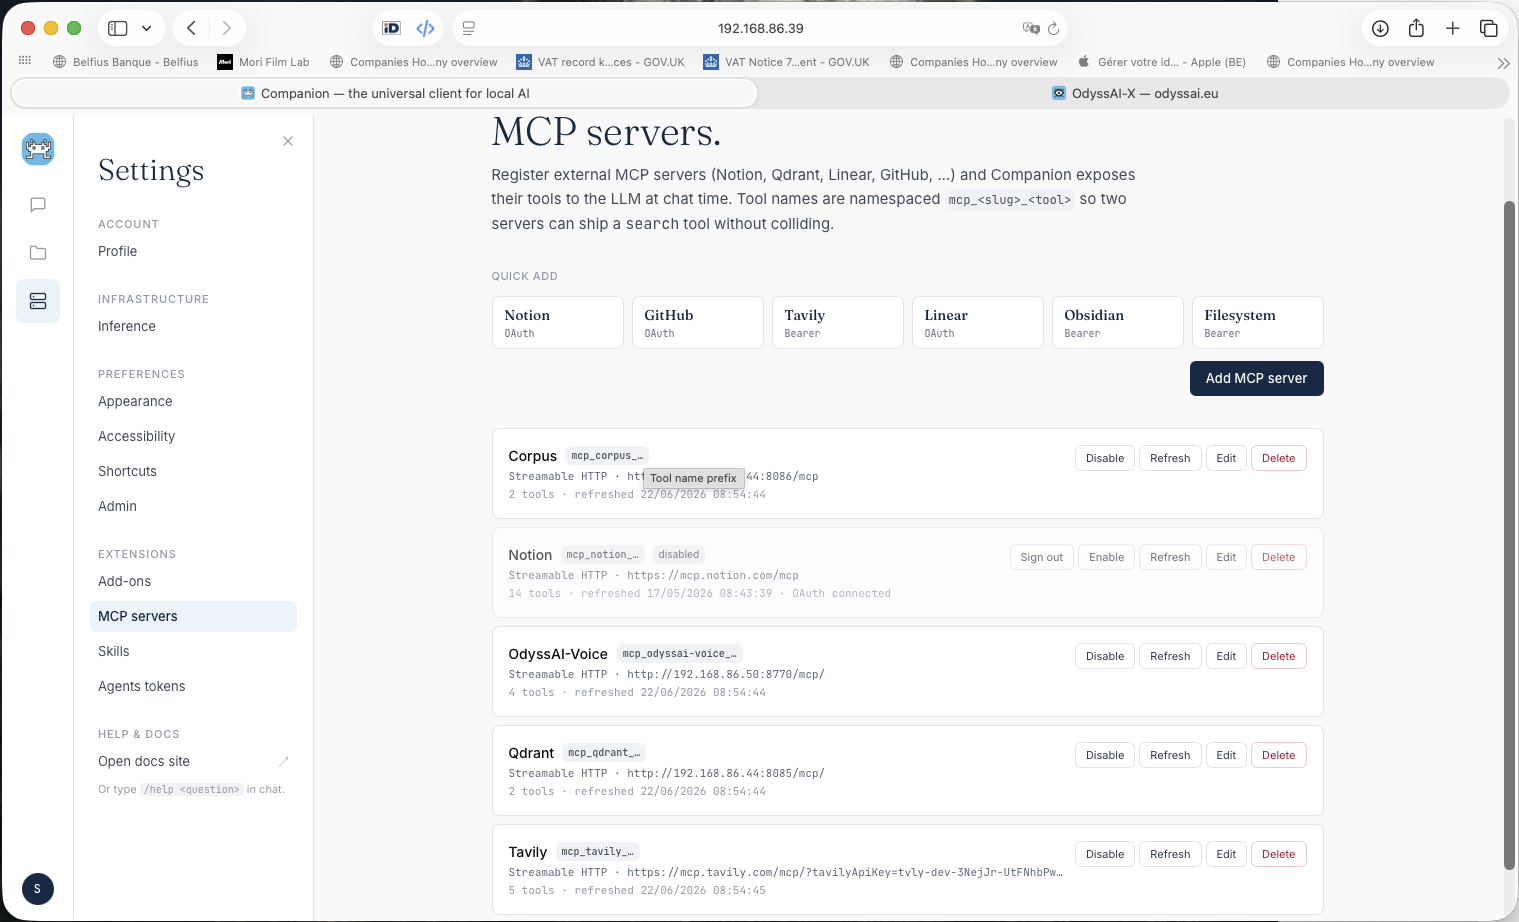Switch to the Companion tab

coord(385,93)
